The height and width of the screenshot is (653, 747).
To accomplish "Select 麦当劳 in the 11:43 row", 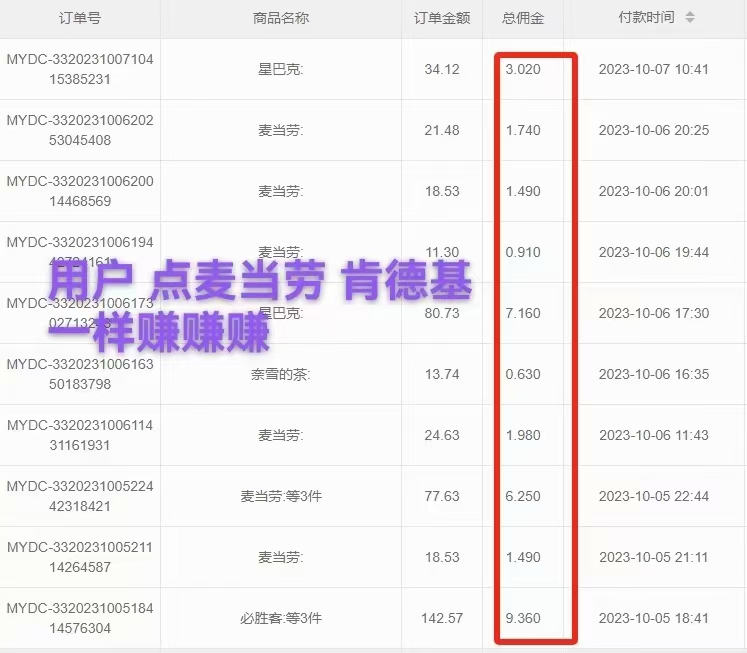I will tap(281, 435).
